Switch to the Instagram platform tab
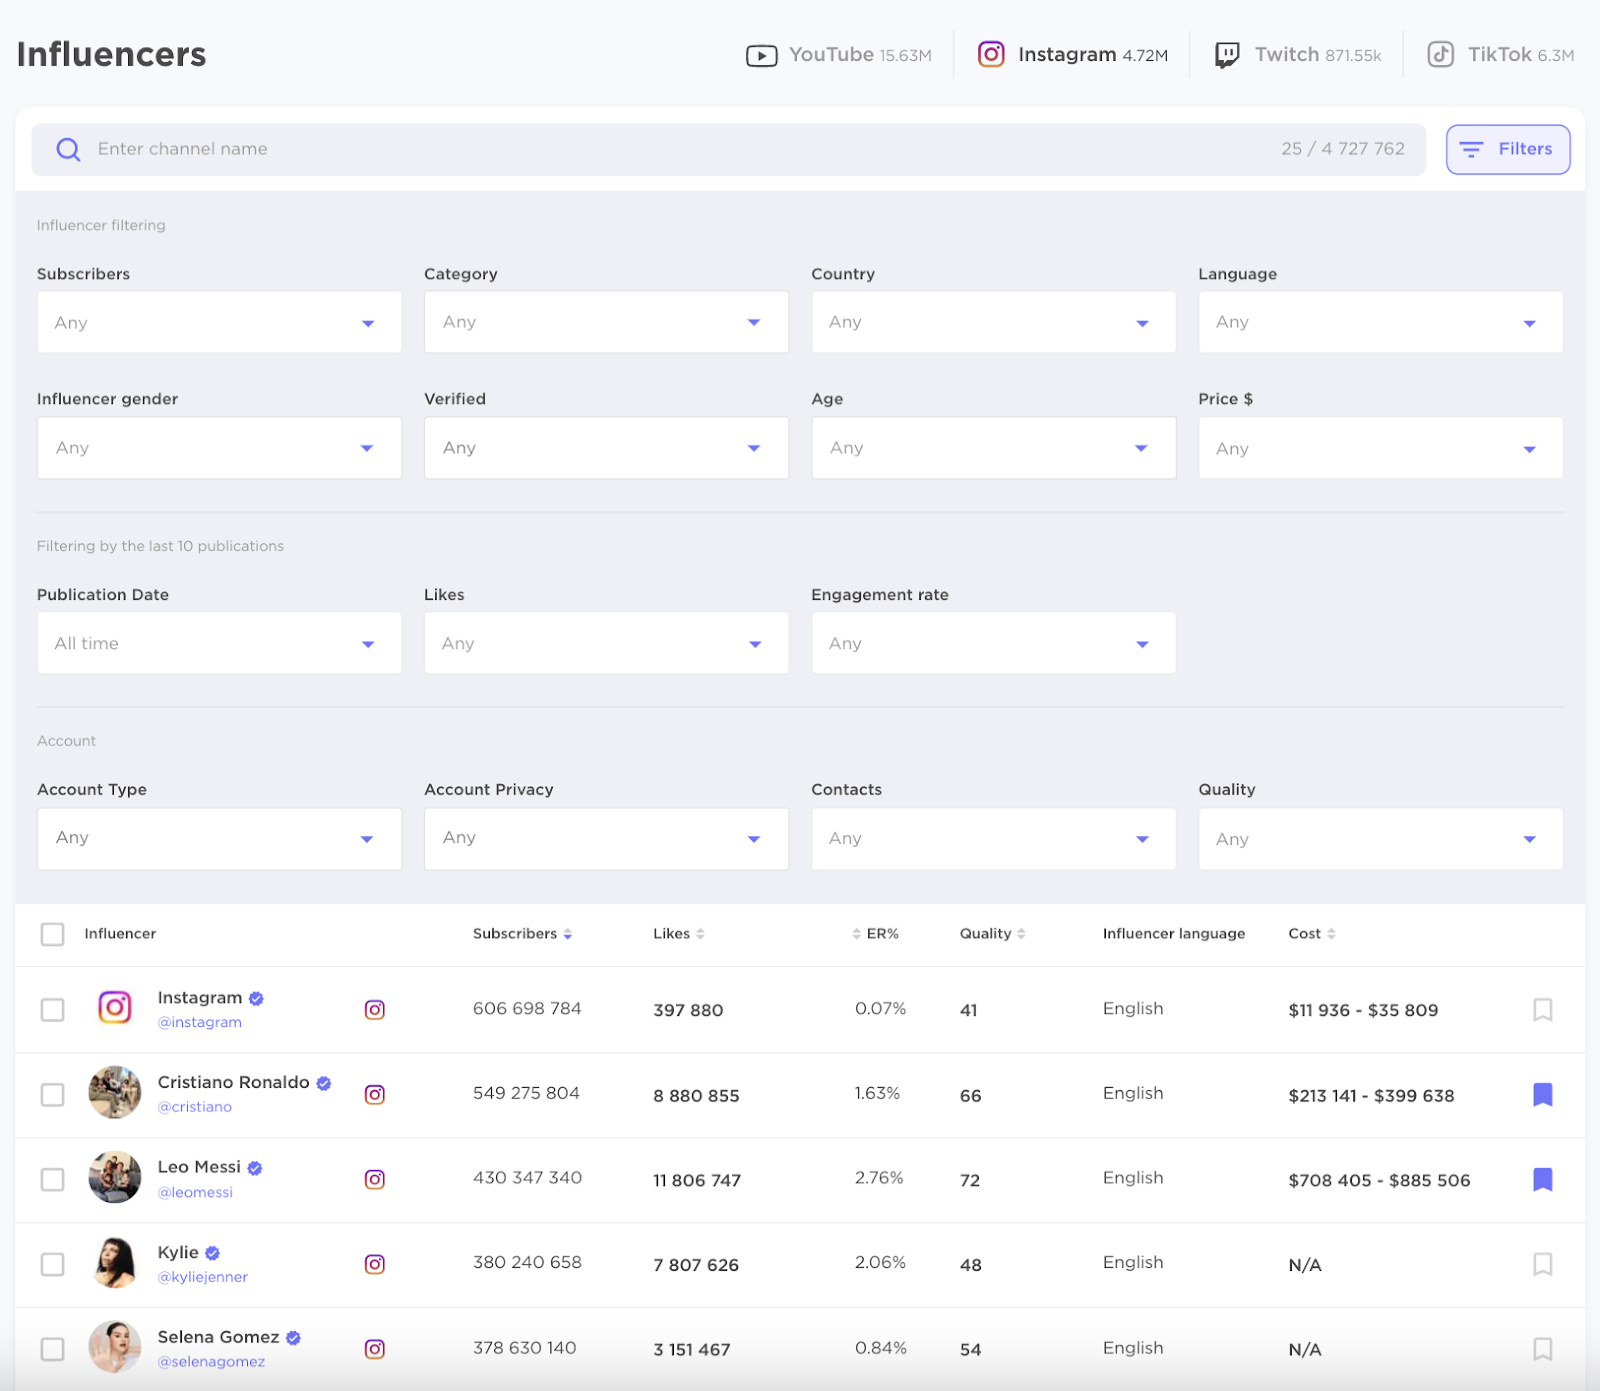1600x1391 pixels. tap(1072, 55)
